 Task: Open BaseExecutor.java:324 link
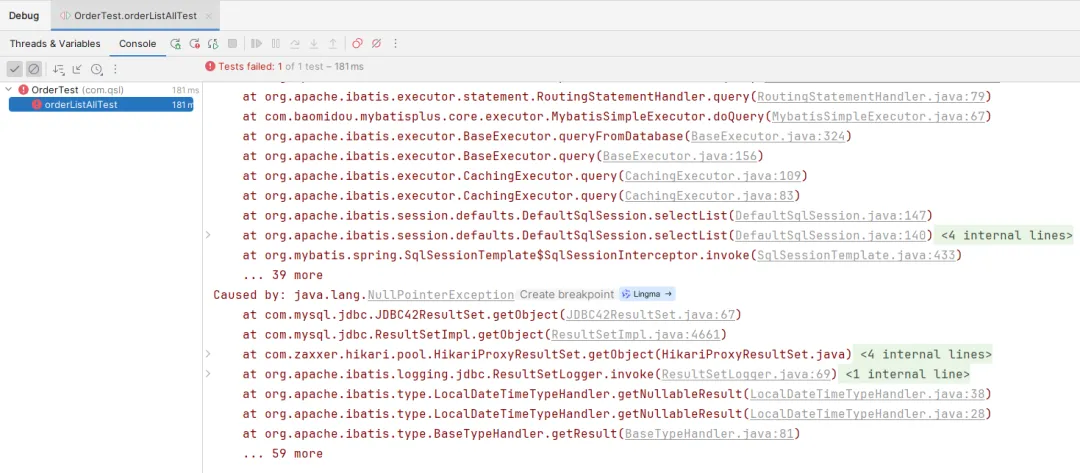[767, 136]
